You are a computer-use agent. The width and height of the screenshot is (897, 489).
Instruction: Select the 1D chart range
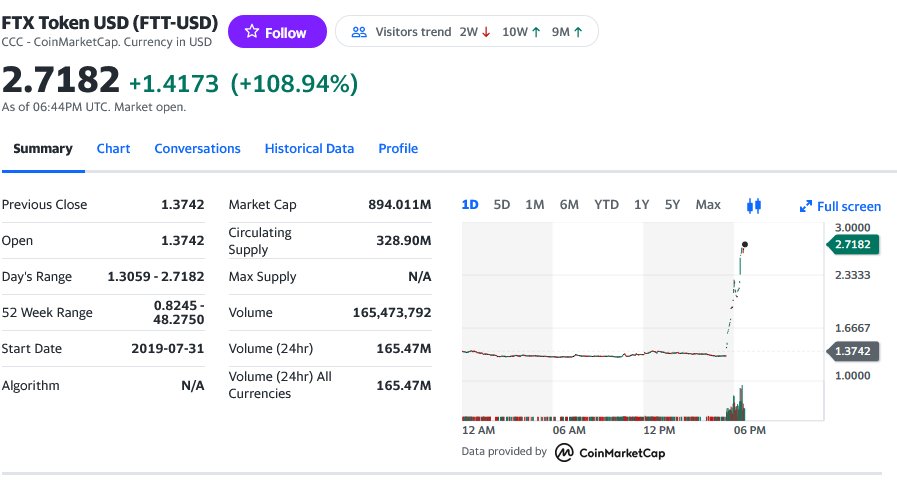tap(470, 205)
